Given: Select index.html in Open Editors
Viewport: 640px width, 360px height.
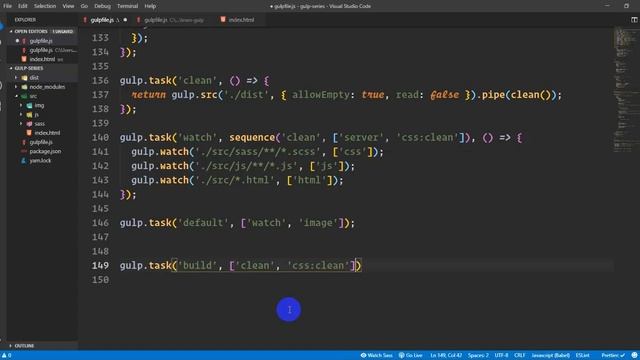Looking at the screenshot, I should click(x=42, y=59).
